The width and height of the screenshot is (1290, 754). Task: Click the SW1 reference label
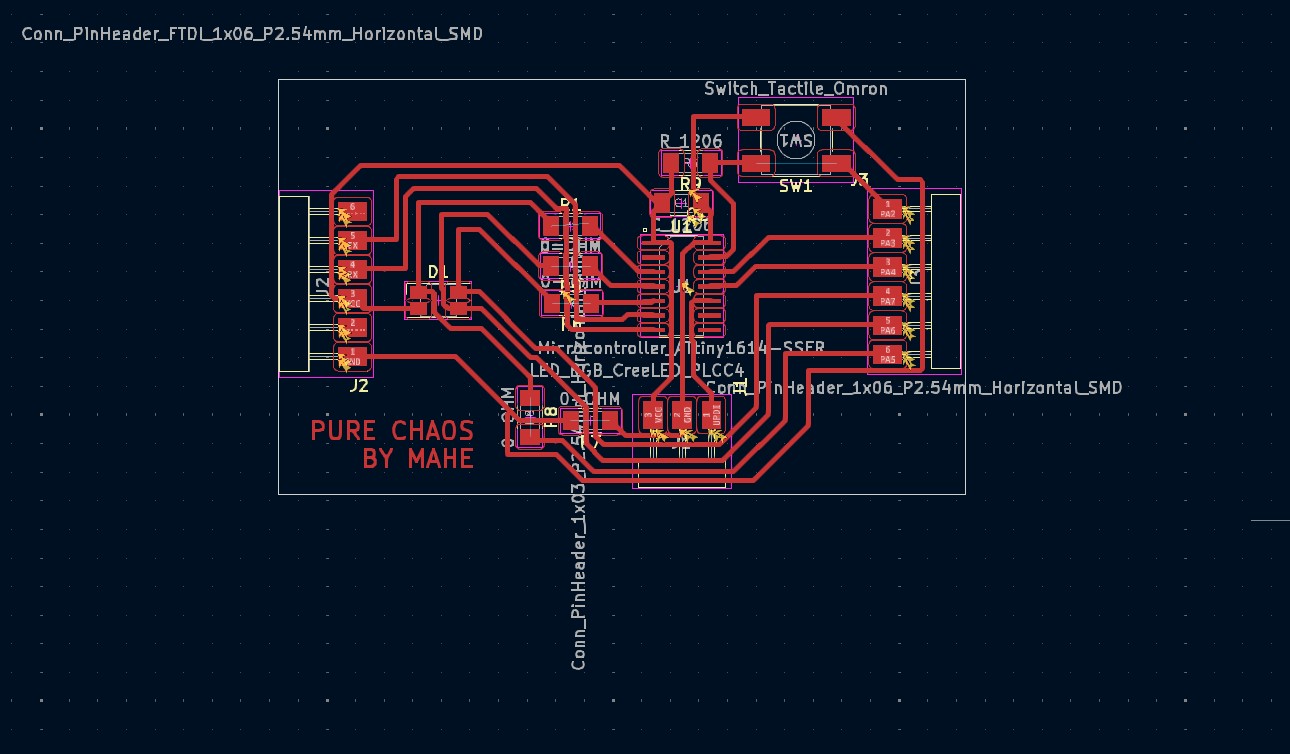coord(796,186)
